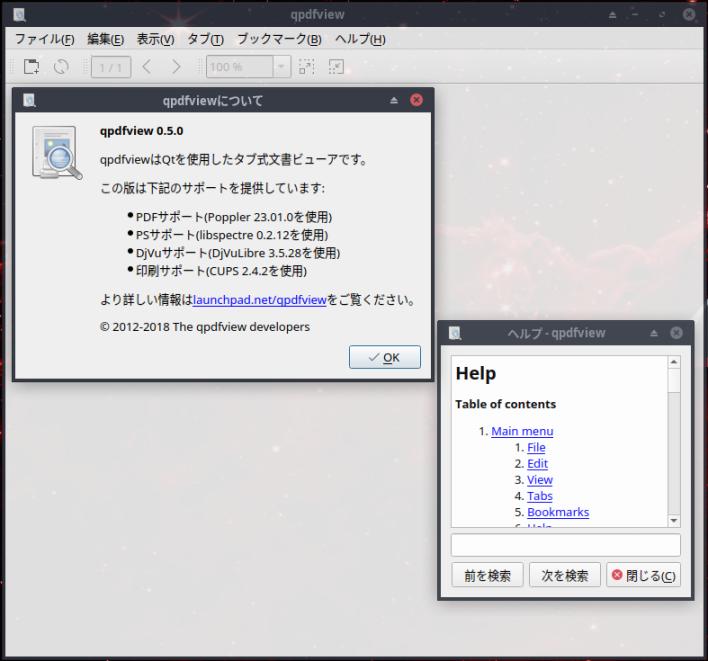Click the 閉じる(C) button
This screenshot has width=708, height=661.
[643, 575]
